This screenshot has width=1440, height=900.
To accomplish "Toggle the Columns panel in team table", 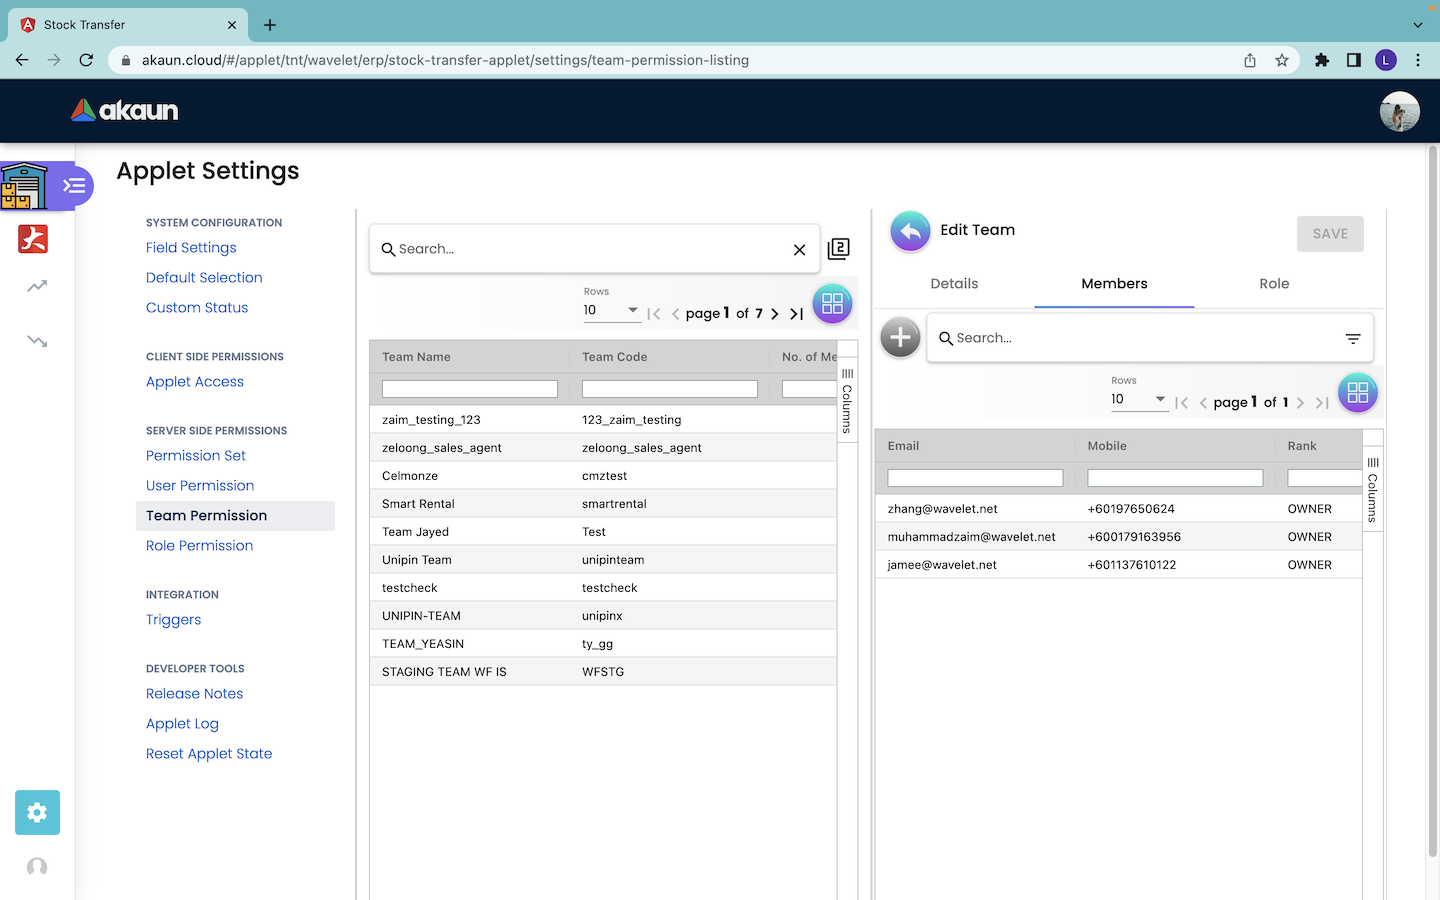I will (847, 400).
